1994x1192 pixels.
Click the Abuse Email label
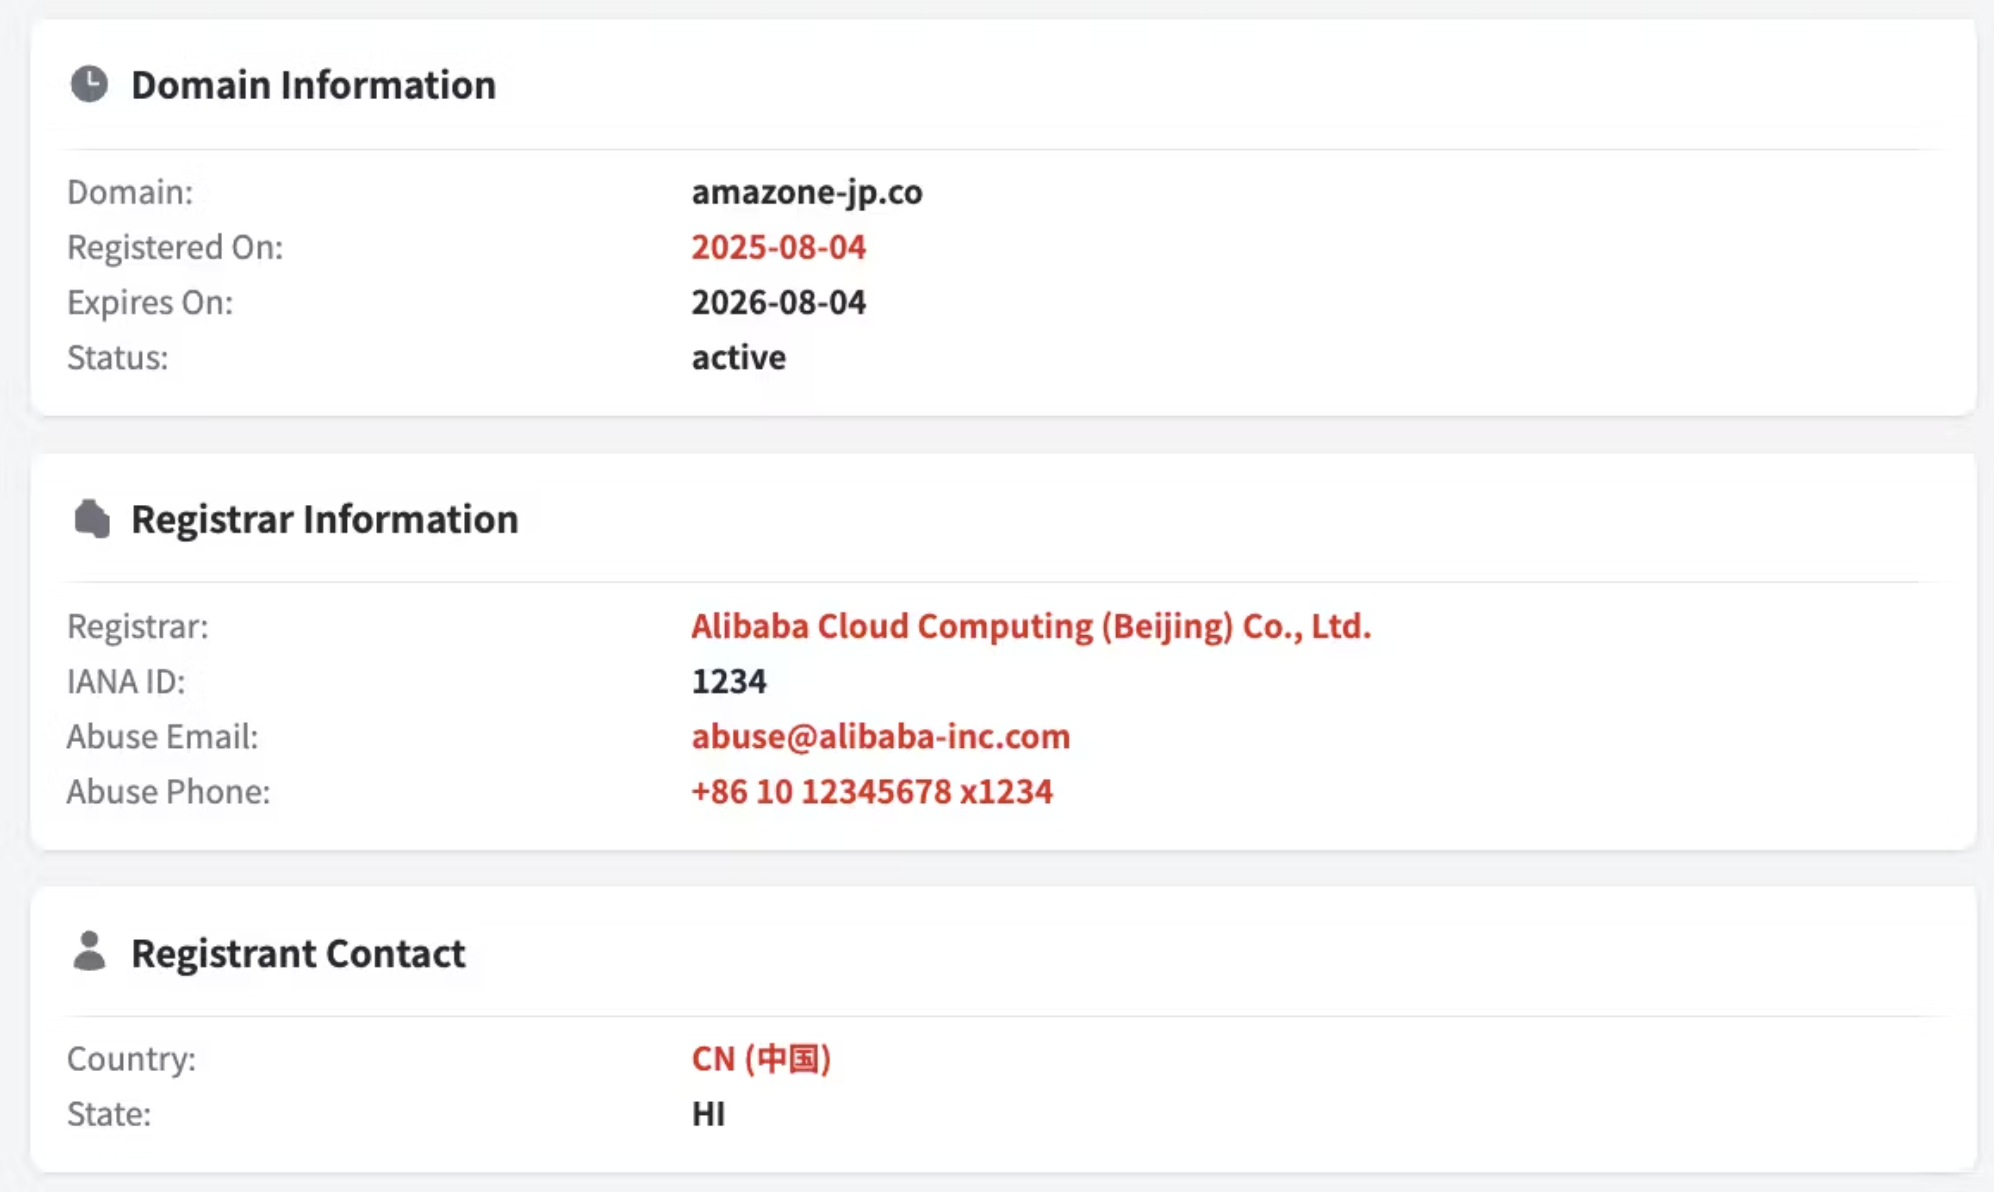pos(162,736)
